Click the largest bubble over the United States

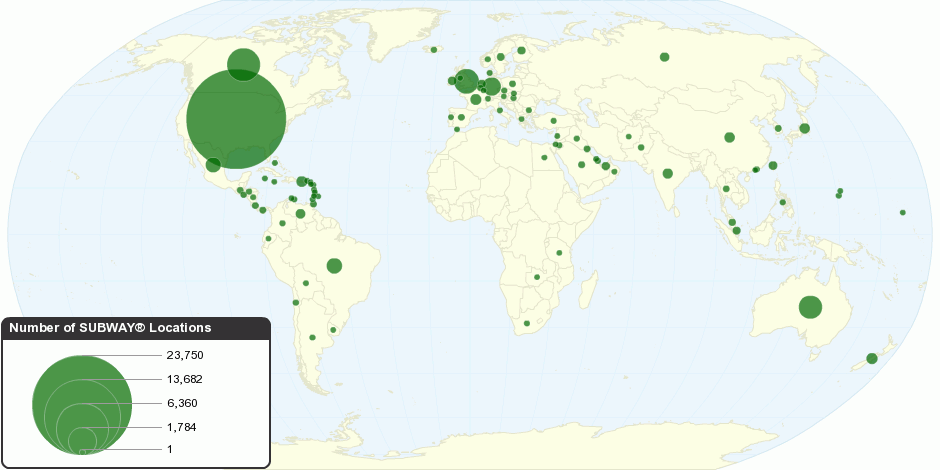pos(237,119)
